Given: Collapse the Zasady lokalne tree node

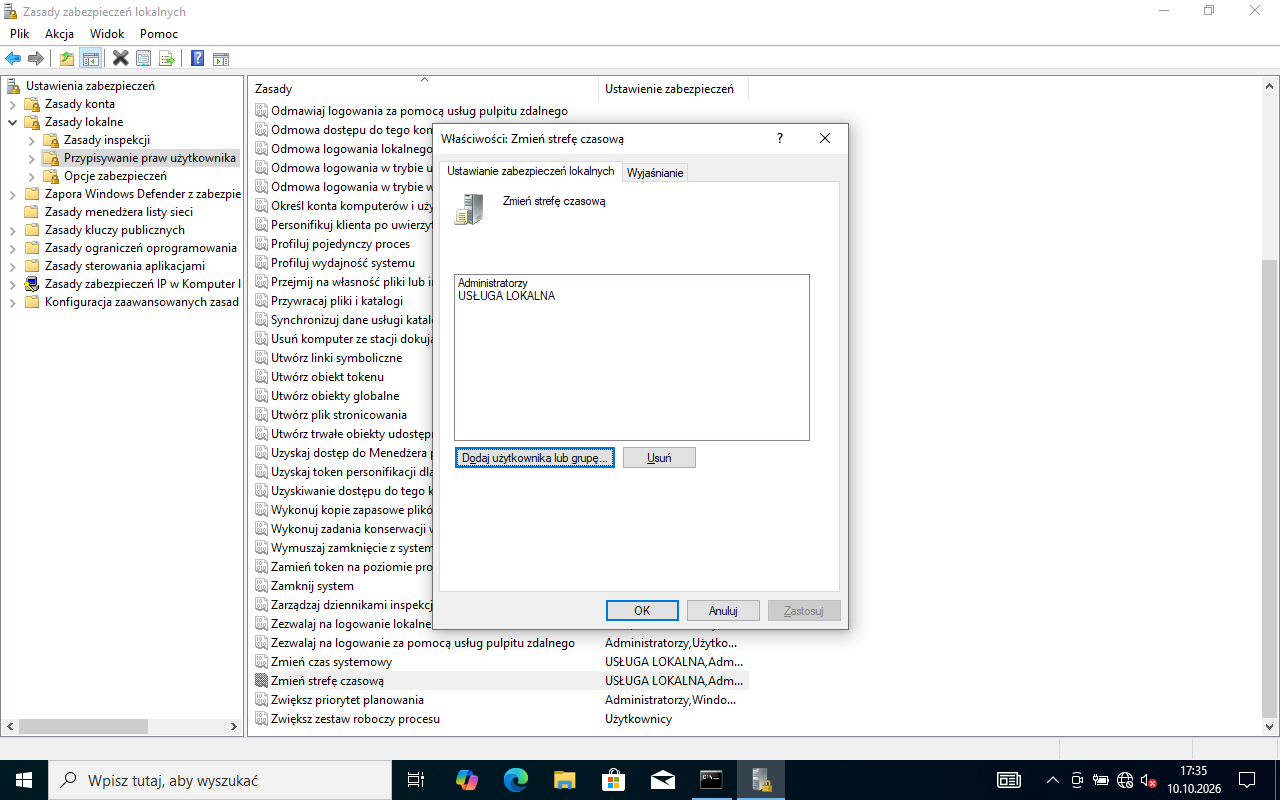Looking at the screenshot, I should [13, 122].
